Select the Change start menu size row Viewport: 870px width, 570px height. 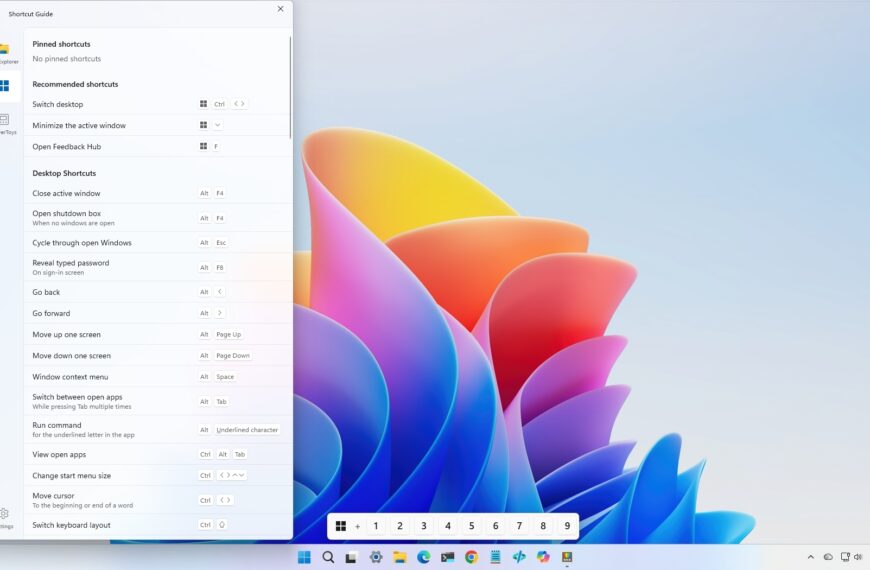[x=158, y=475]
